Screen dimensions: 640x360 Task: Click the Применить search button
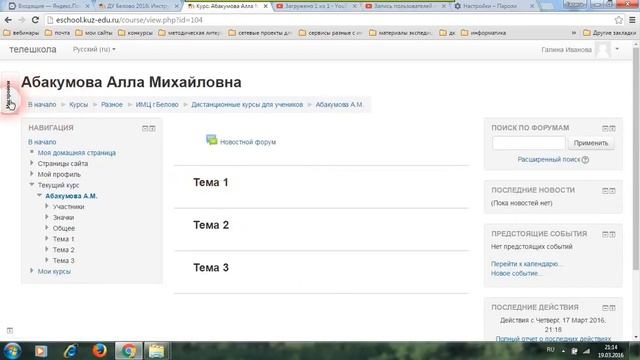[591, 143]
